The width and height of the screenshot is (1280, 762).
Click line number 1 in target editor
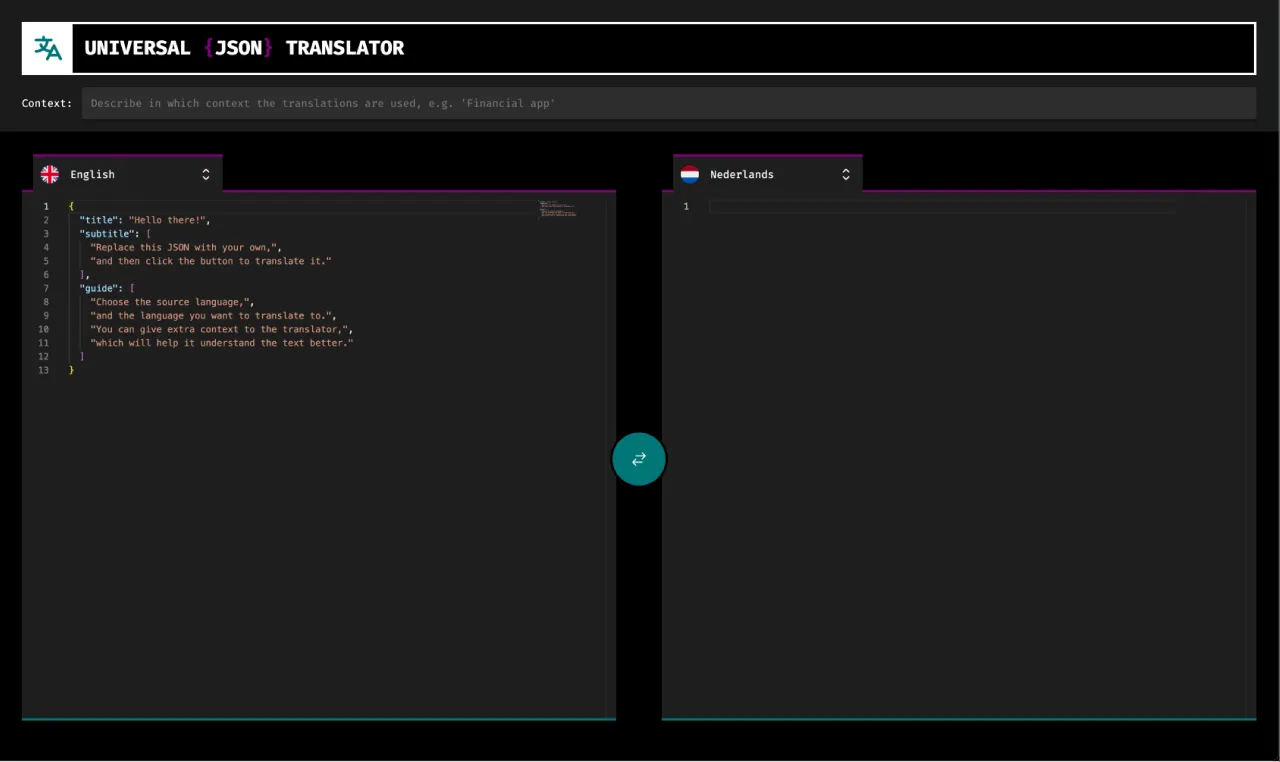coord(686,206)
